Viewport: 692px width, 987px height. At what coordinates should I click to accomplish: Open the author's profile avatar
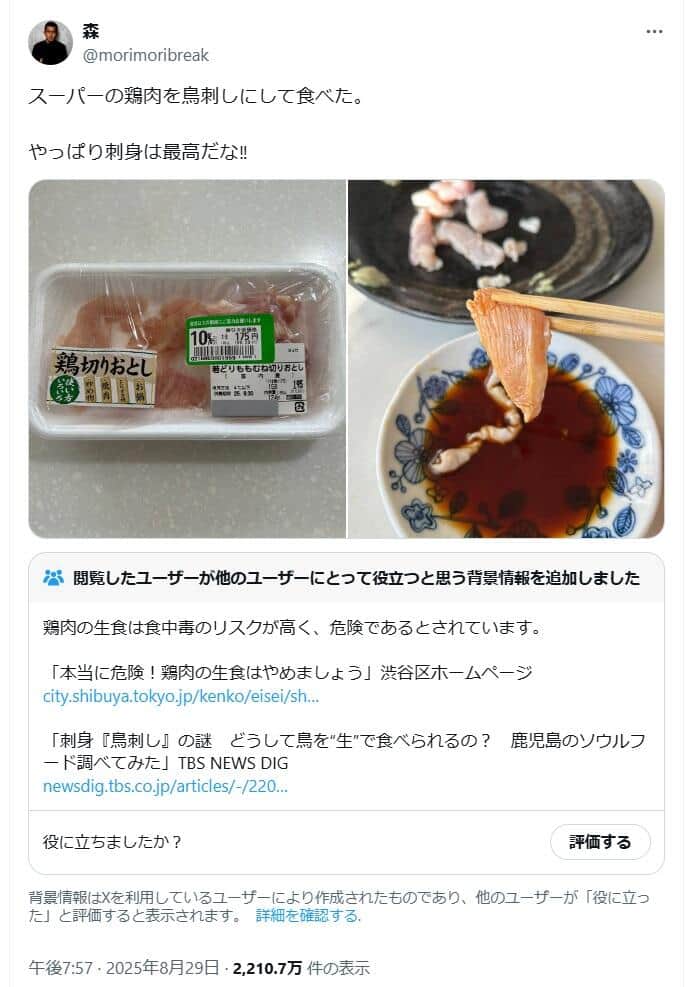[50, 43]
